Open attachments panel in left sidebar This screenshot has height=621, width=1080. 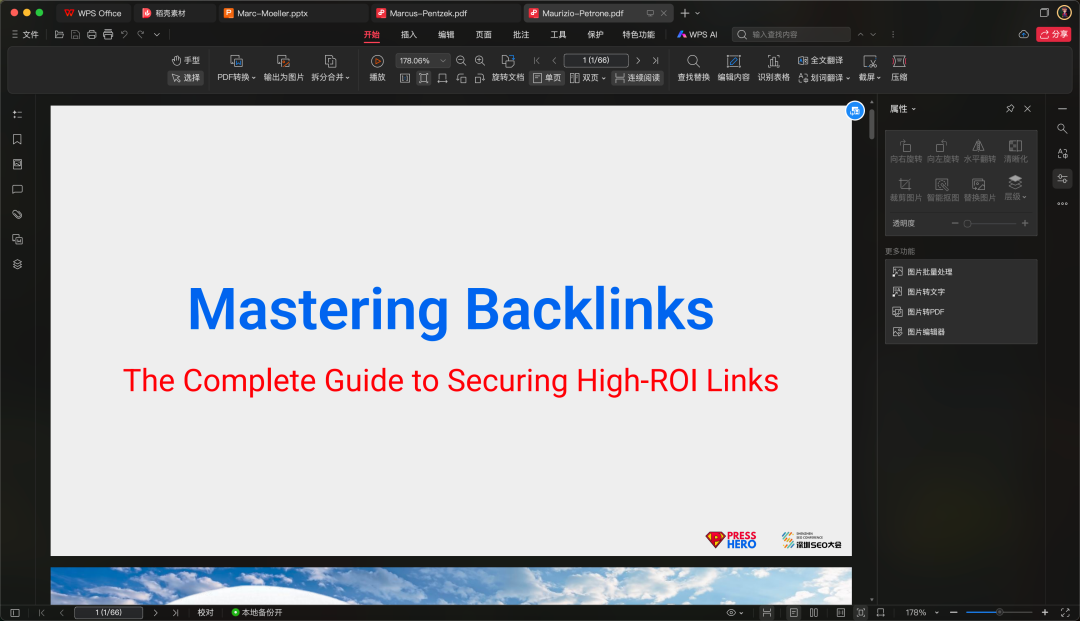tap(17, 214)
